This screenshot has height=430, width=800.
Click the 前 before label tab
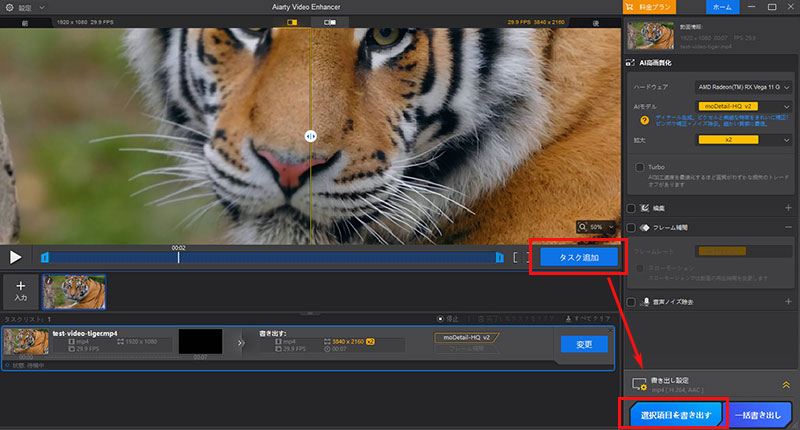pyautogui.click(x=24, y=23)
